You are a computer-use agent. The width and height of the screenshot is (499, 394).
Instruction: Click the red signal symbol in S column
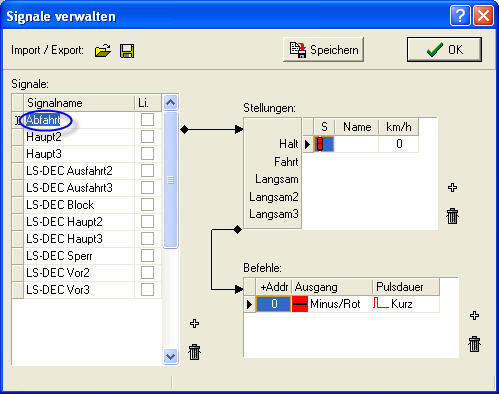point(320,144)
